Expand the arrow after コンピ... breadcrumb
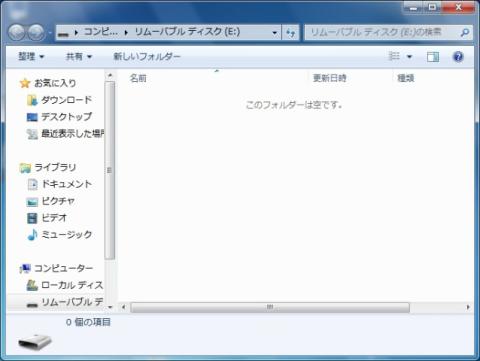The width and height of the screenshot is (480, 361). pos(126,33)
